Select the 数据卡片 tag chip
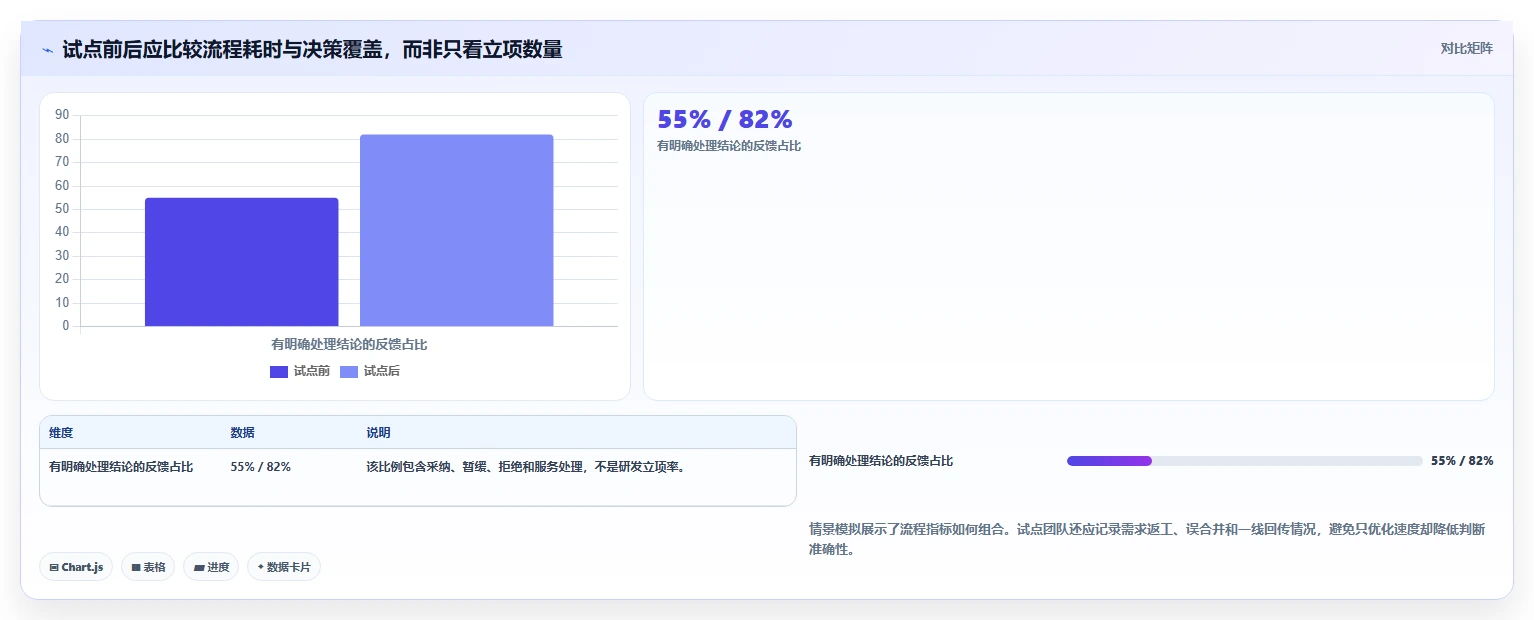This screenshot has width=1534, height=620. [284, 567]
